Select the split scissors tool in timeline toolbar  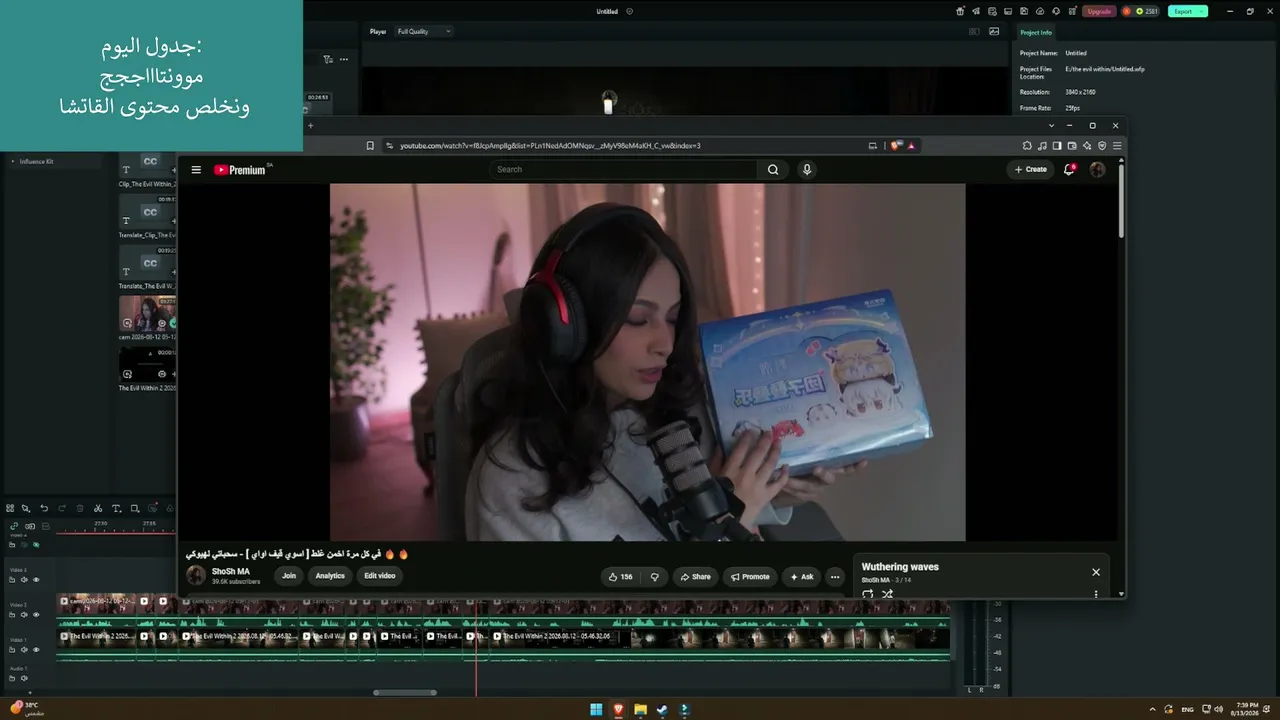98,509
